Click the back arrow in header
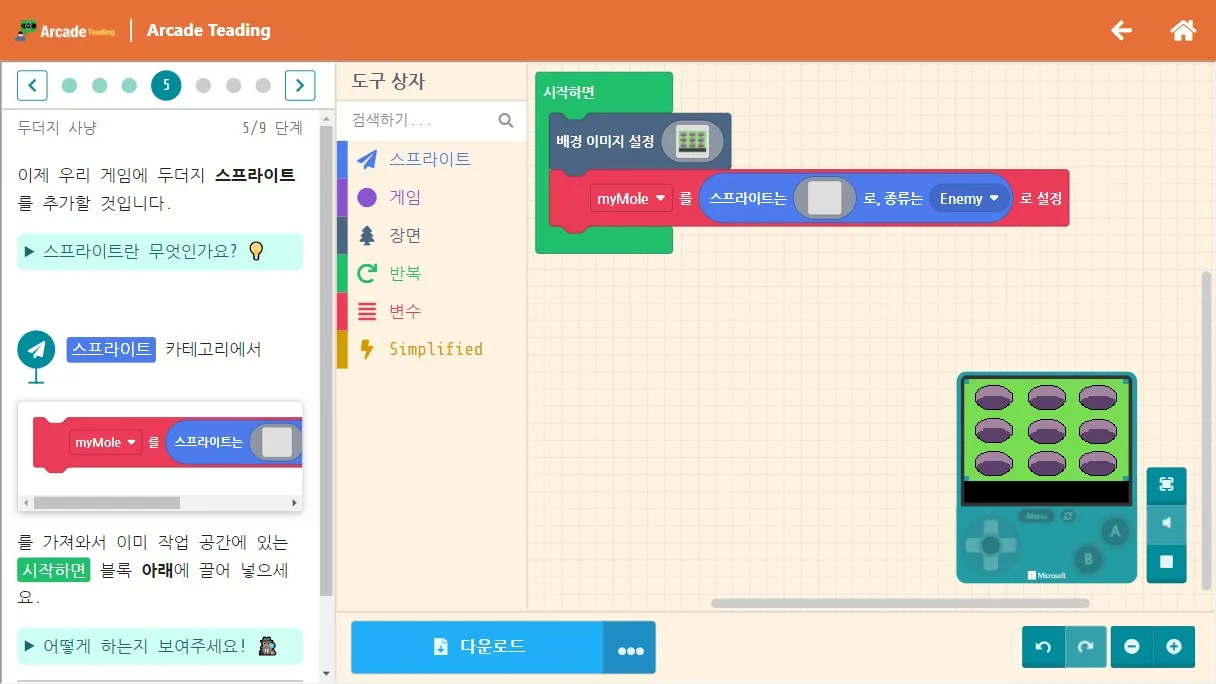The height and width of the screenshot is (684, 1216). point(1122,30)
